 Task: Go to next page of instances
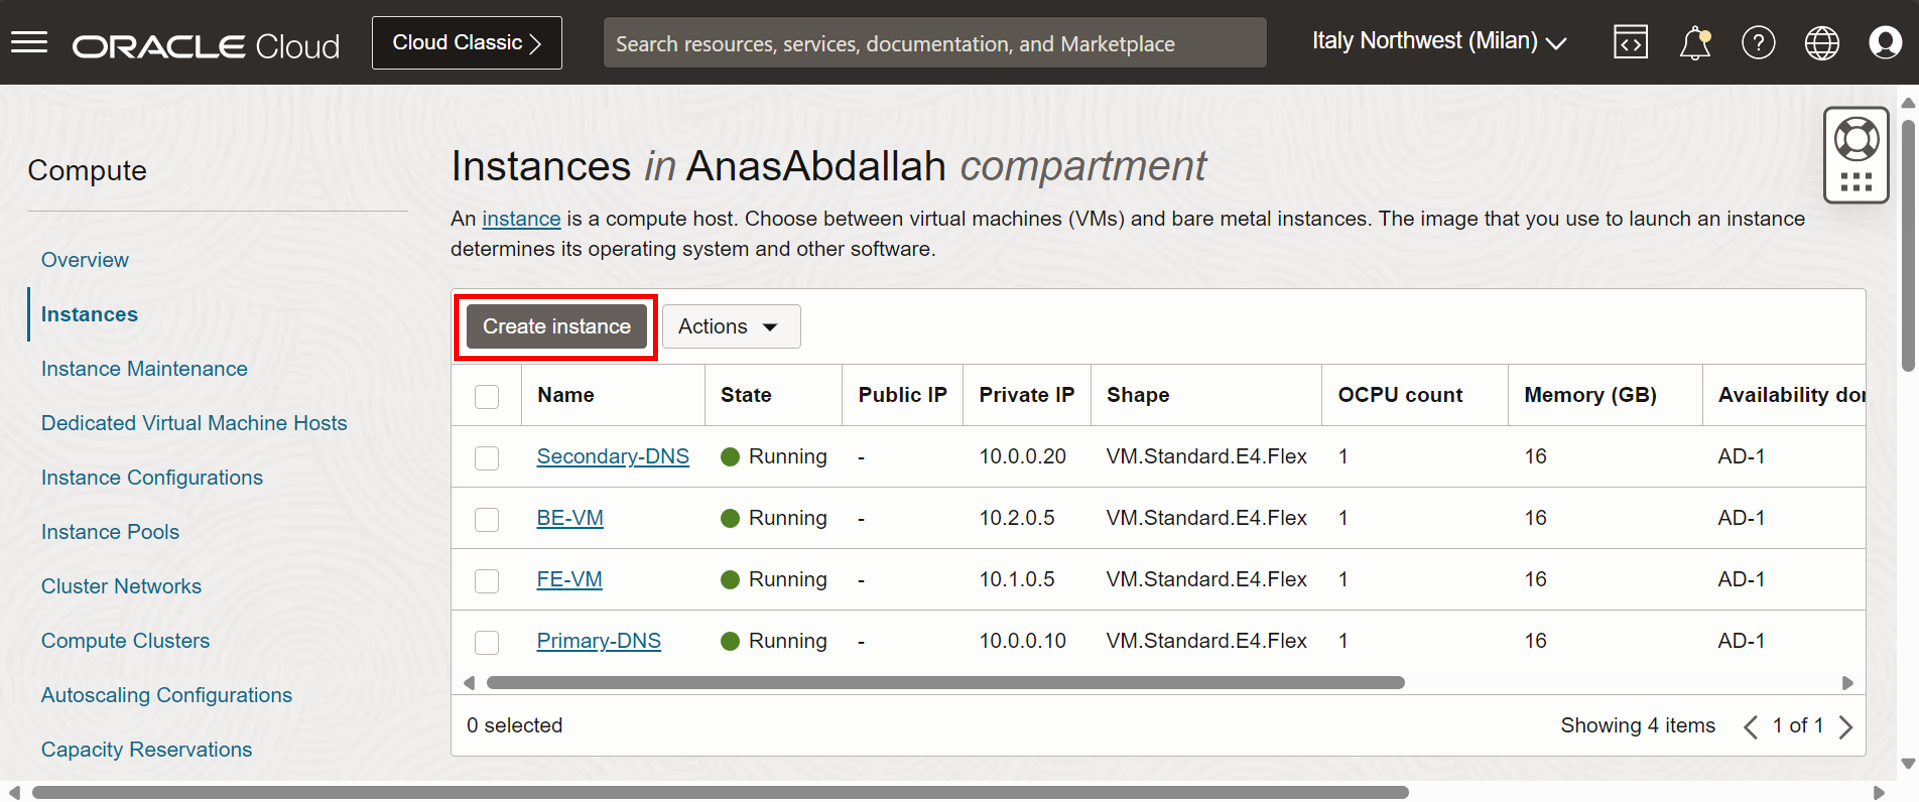[1846, 726]
